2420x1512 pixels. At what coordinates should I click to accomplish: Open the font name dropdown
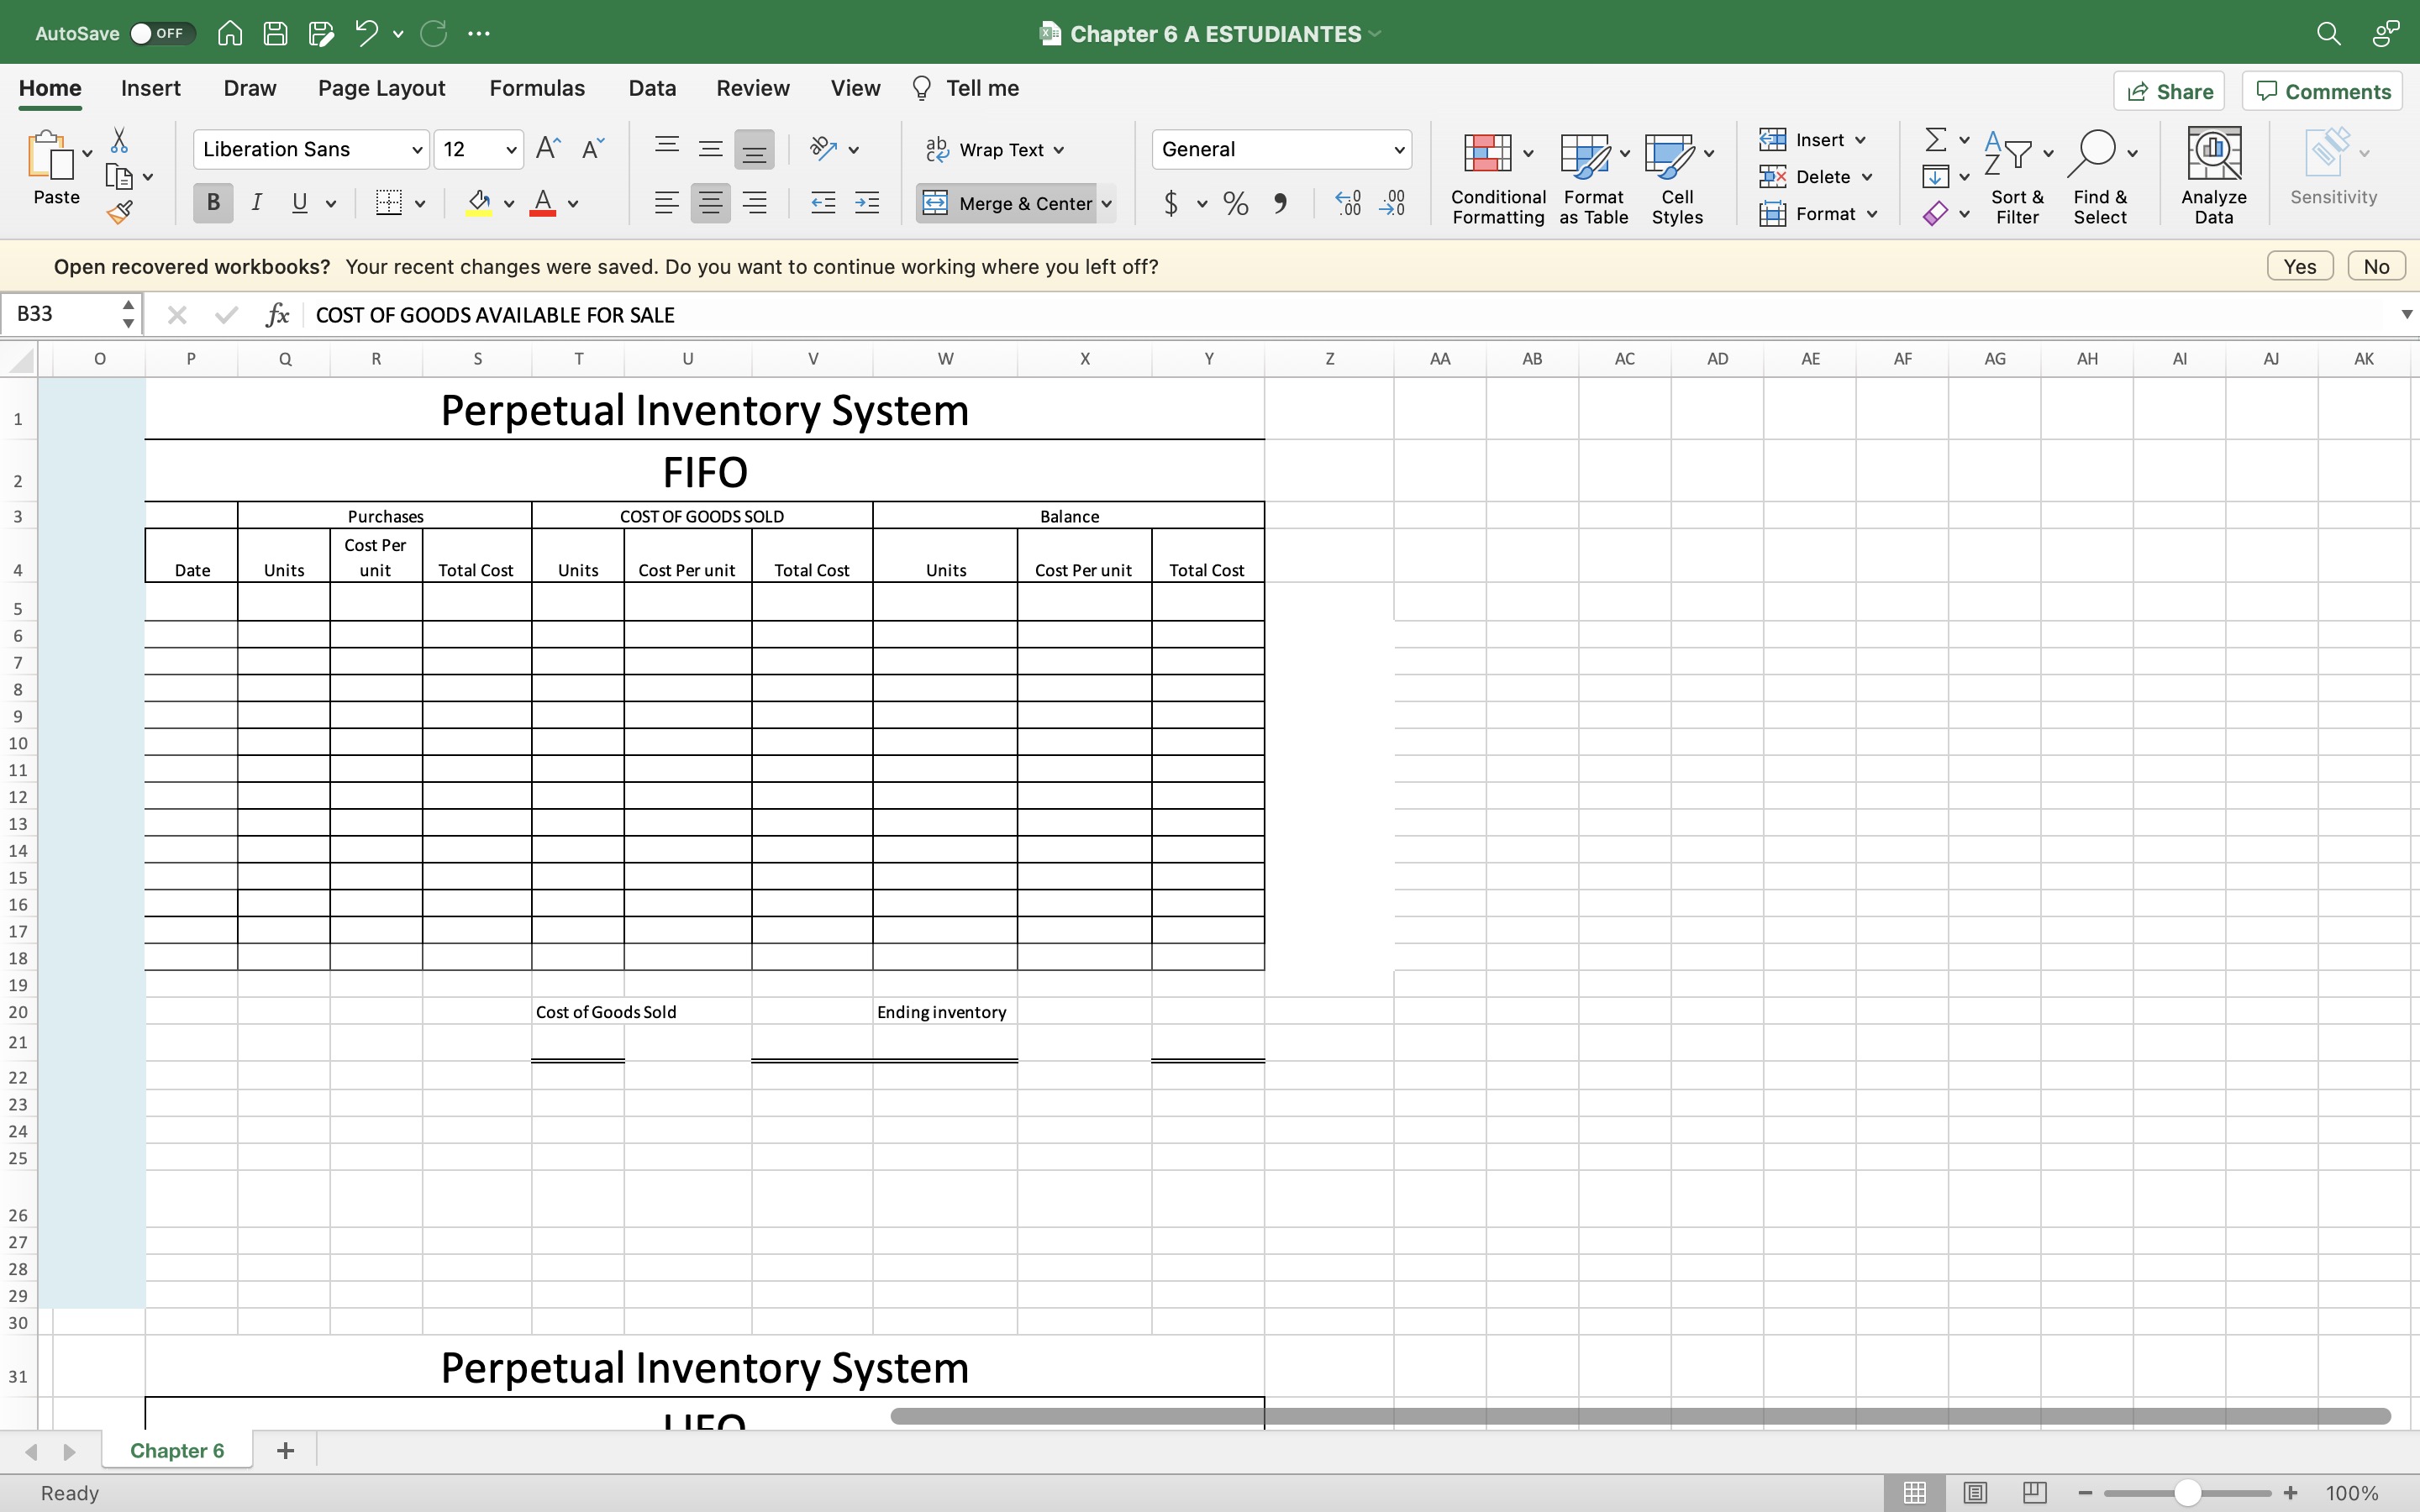[x=417, y=150]
